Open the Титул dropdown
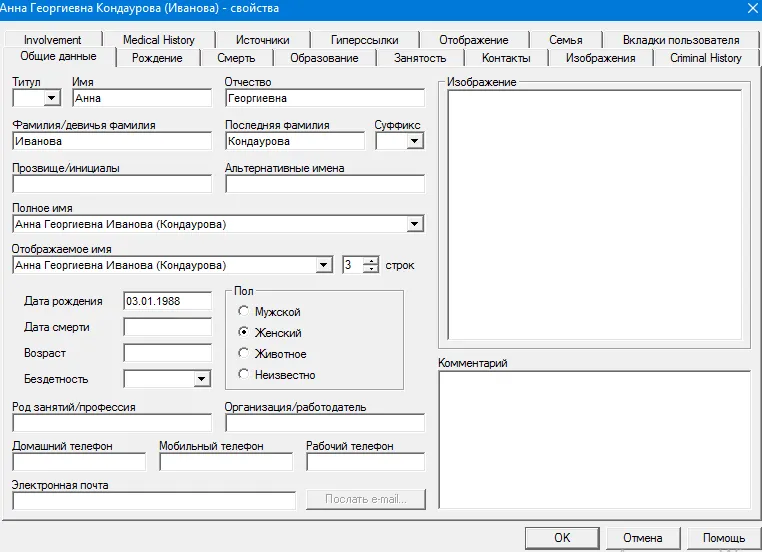This screenshot has height=552, width=762. pos(52,99)
